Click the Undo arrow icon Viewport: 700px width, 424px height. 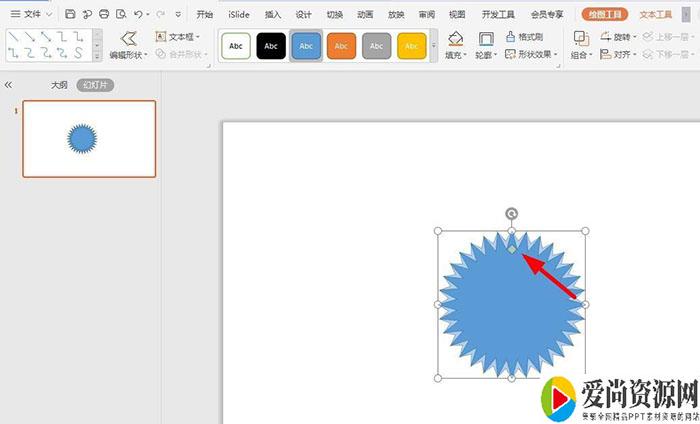138,15
